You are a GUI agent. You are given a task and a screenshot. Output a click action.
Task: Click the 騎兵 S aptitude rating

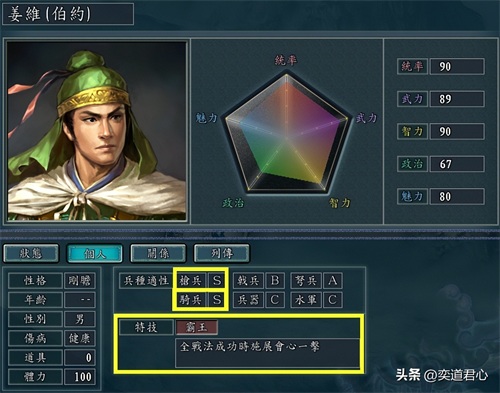click(217, 300)
